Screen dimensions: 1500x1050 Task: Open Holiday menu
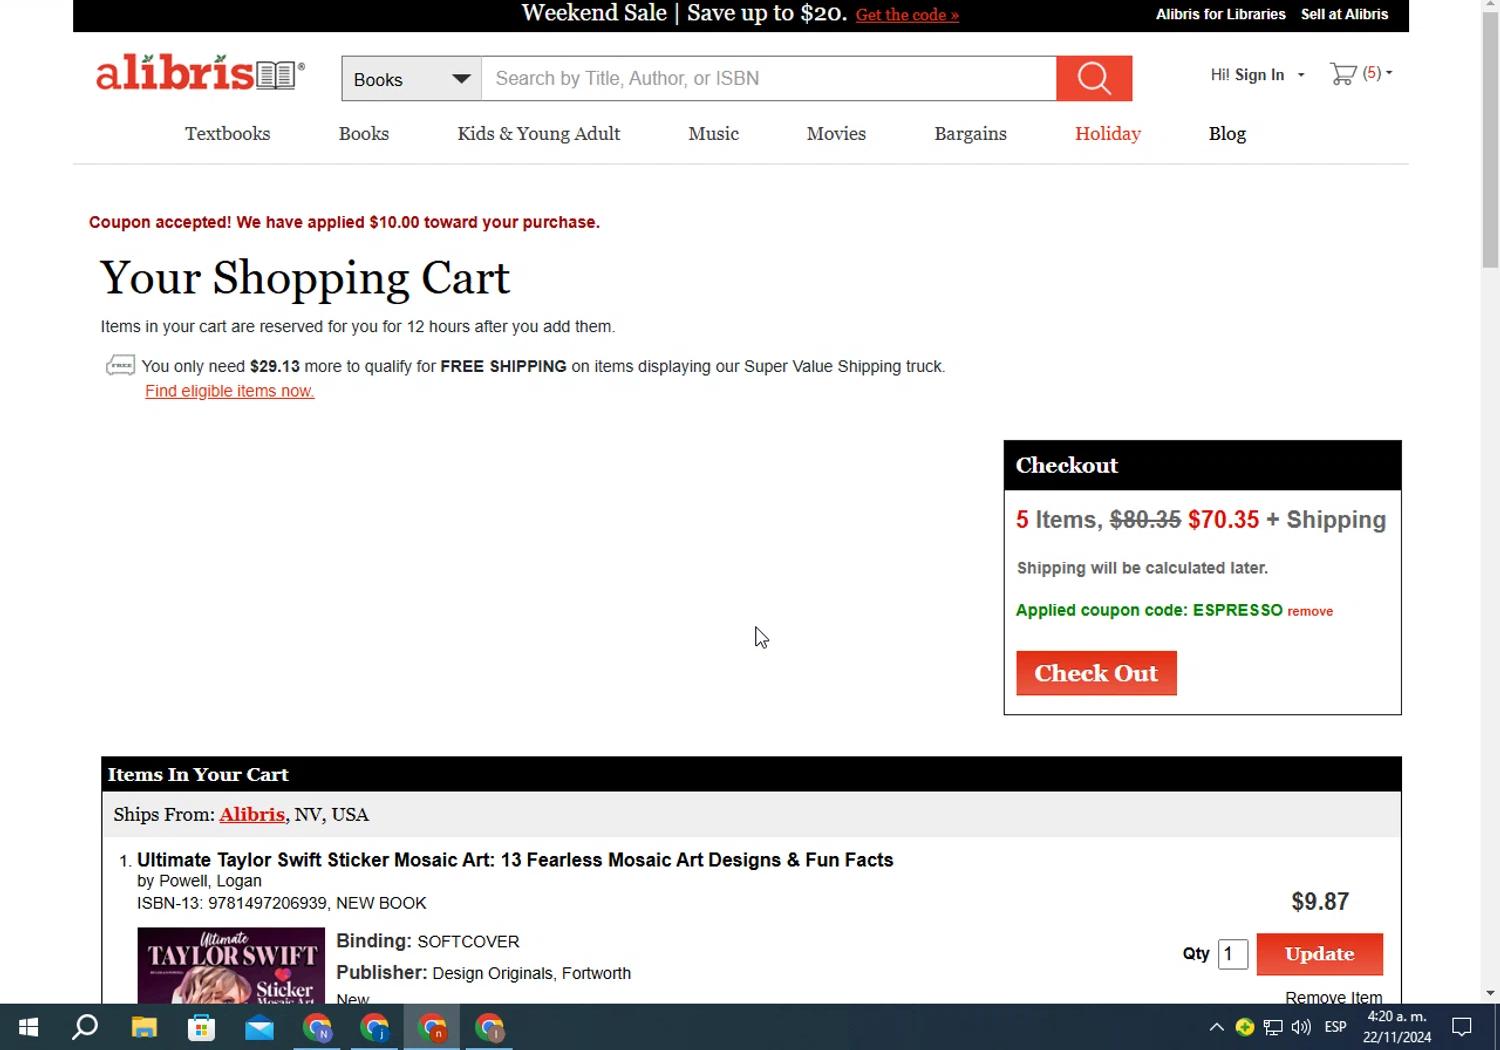(1108, 133)
